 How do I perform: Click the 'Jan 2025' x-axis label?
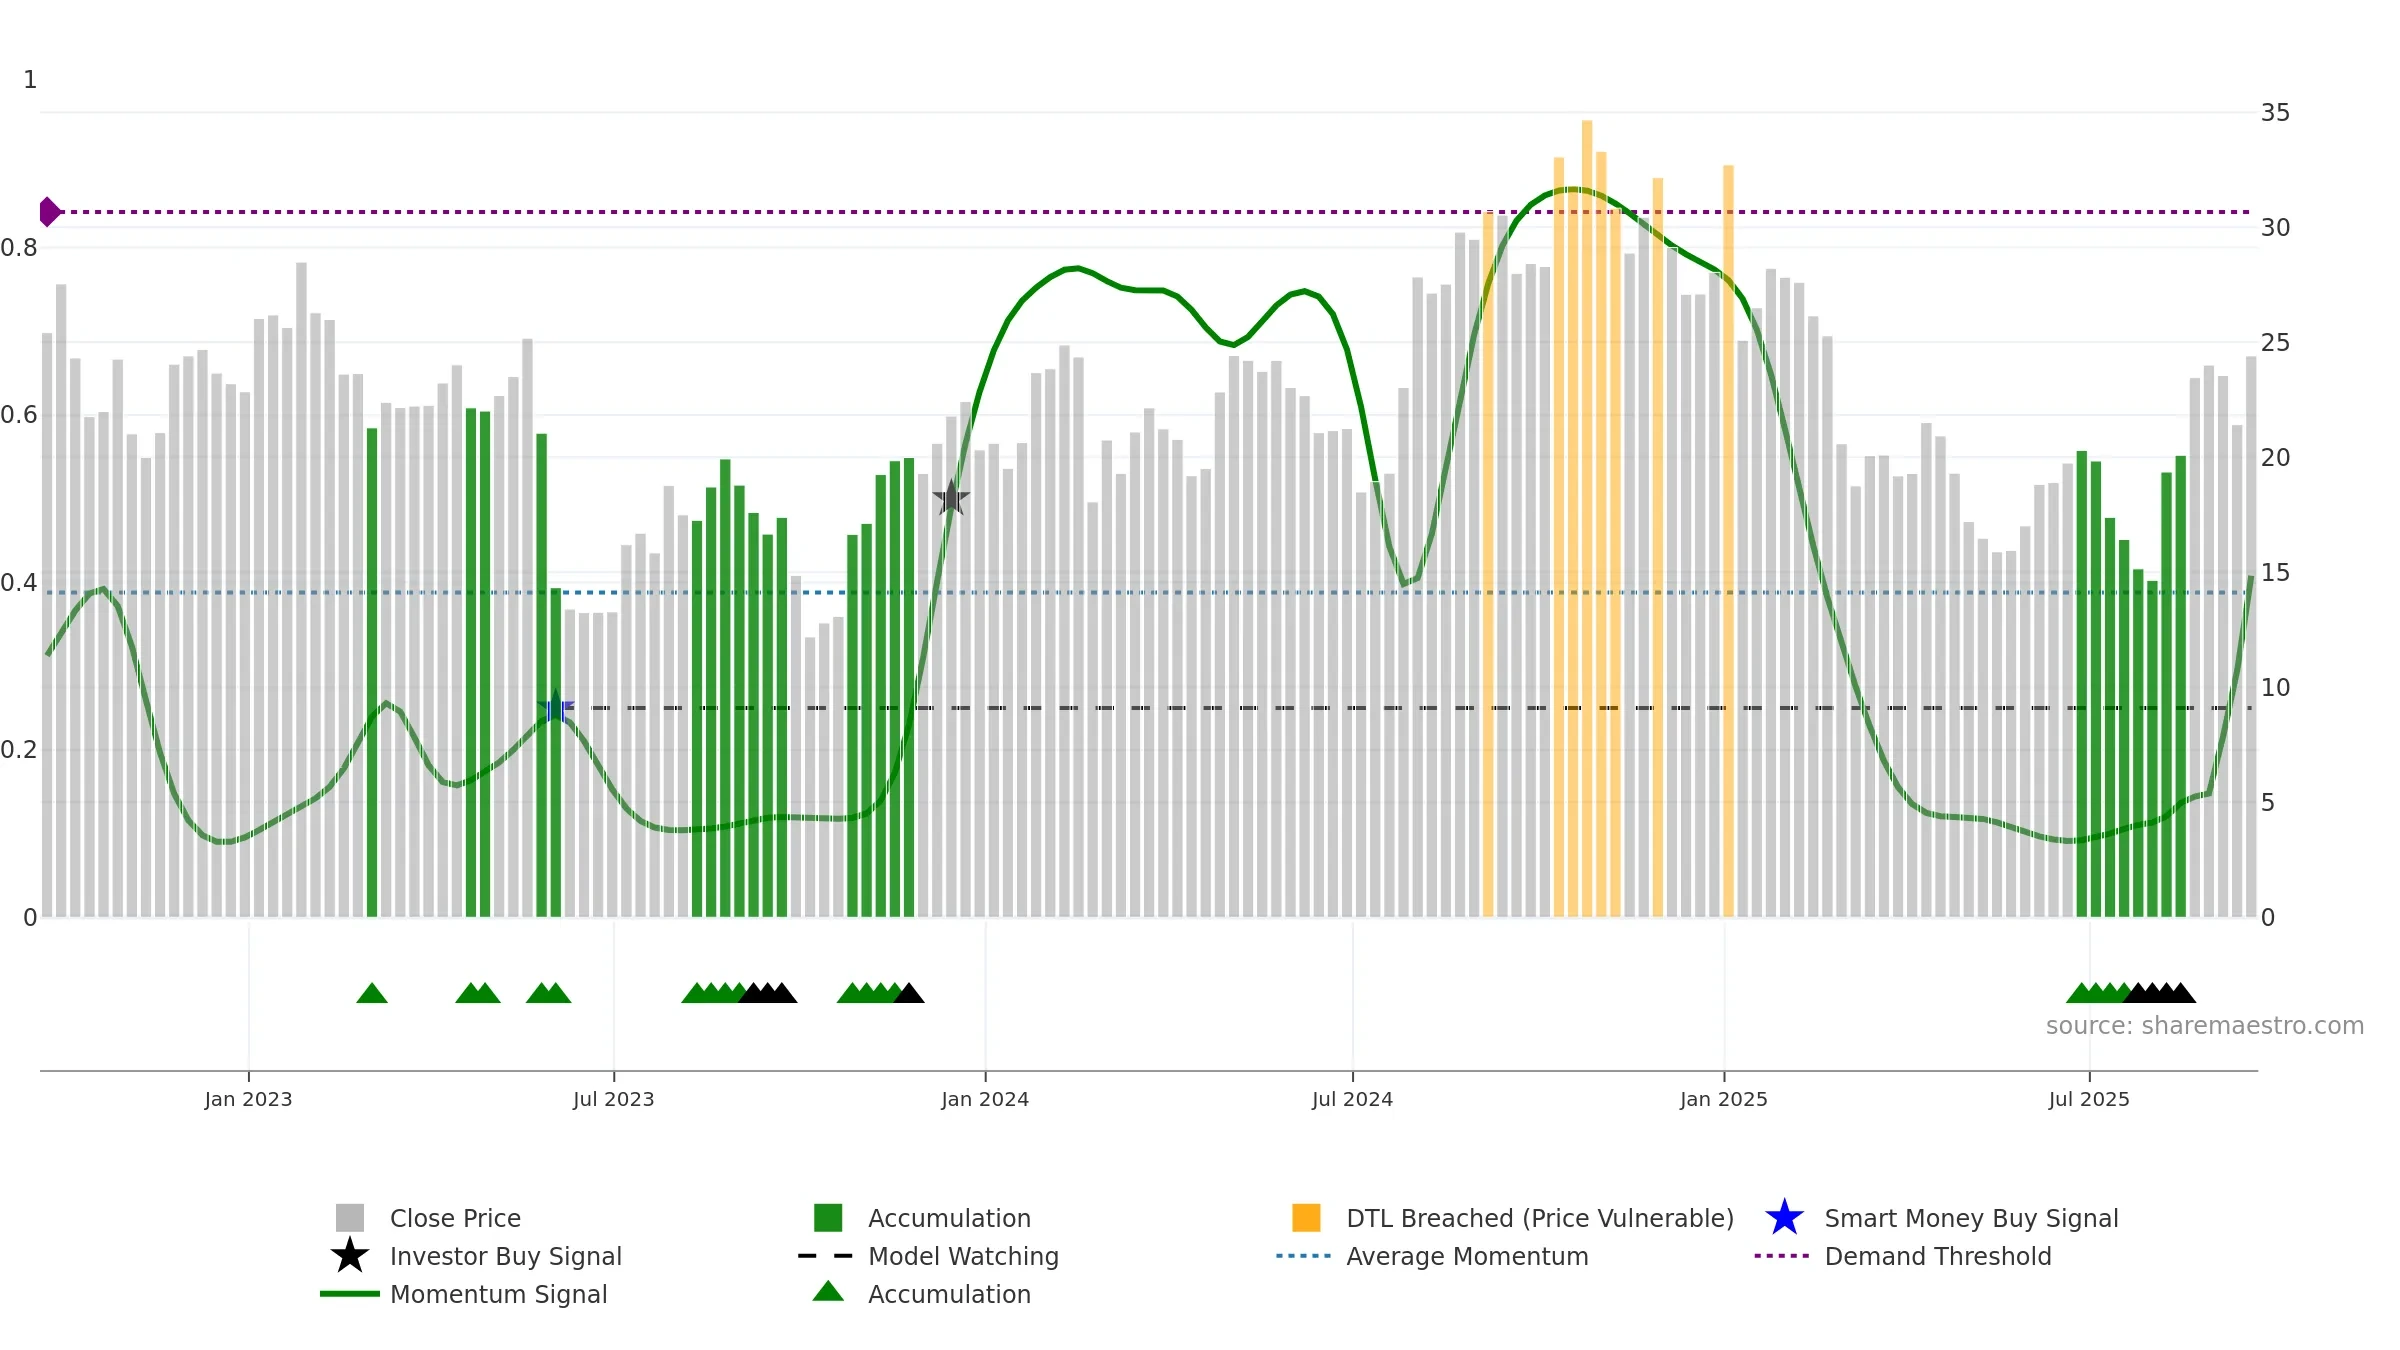click(1724, 1099)
